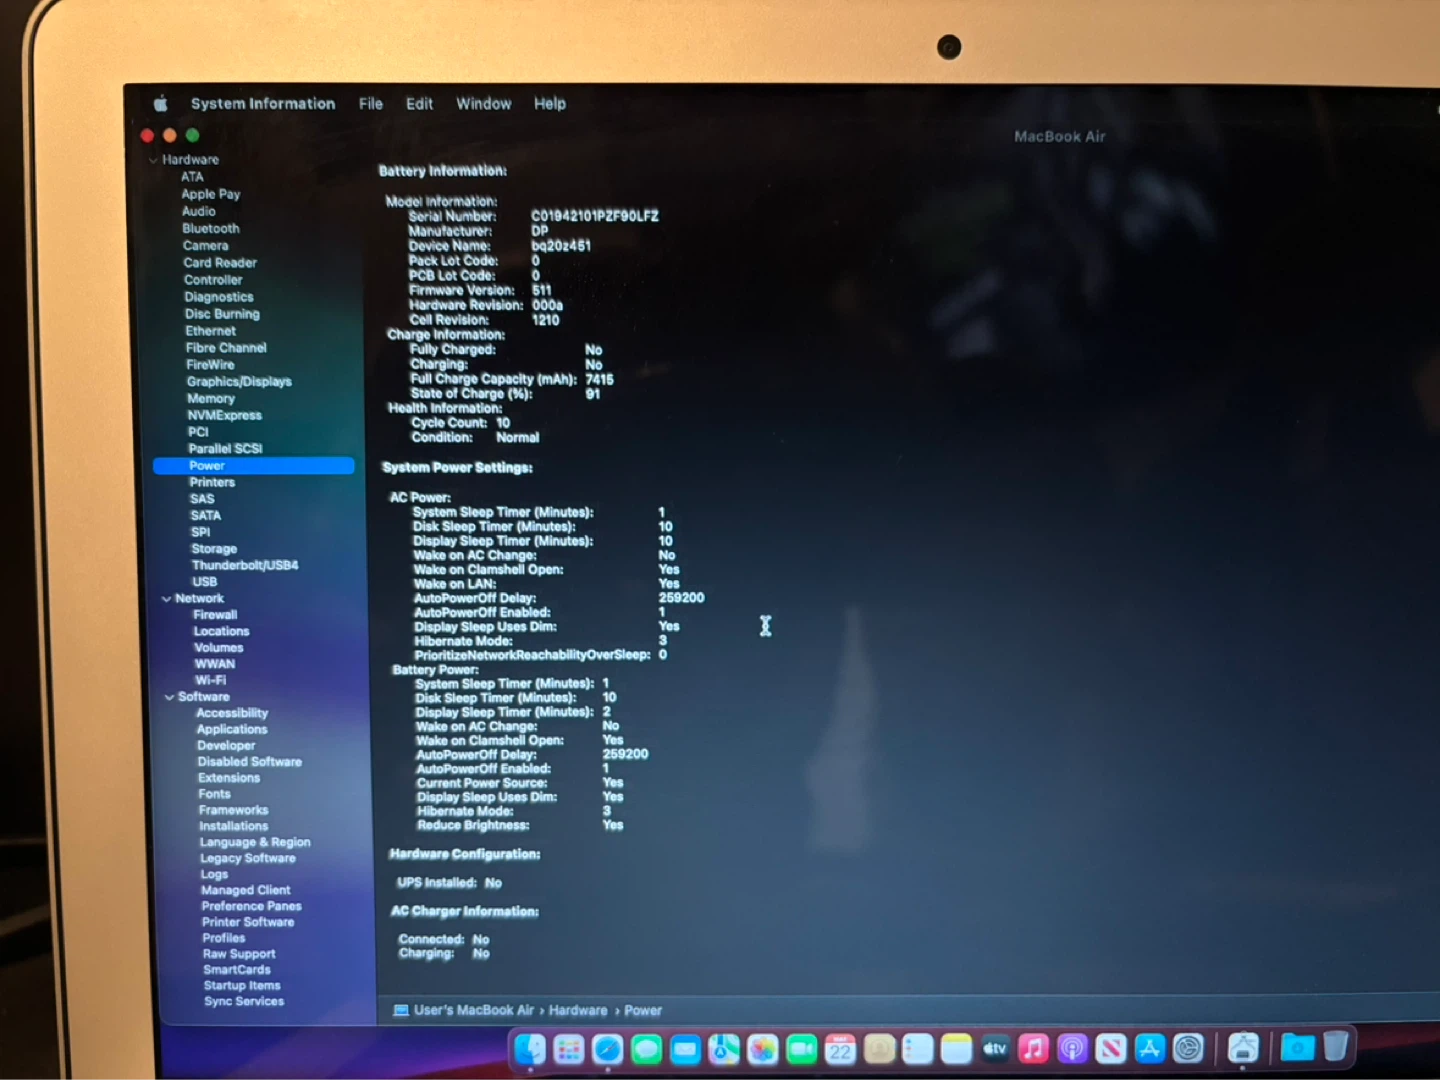The height and width of the screenshot is (1080, 1440).
Task: Click Hardware in the path bar
Action: 578,1010
